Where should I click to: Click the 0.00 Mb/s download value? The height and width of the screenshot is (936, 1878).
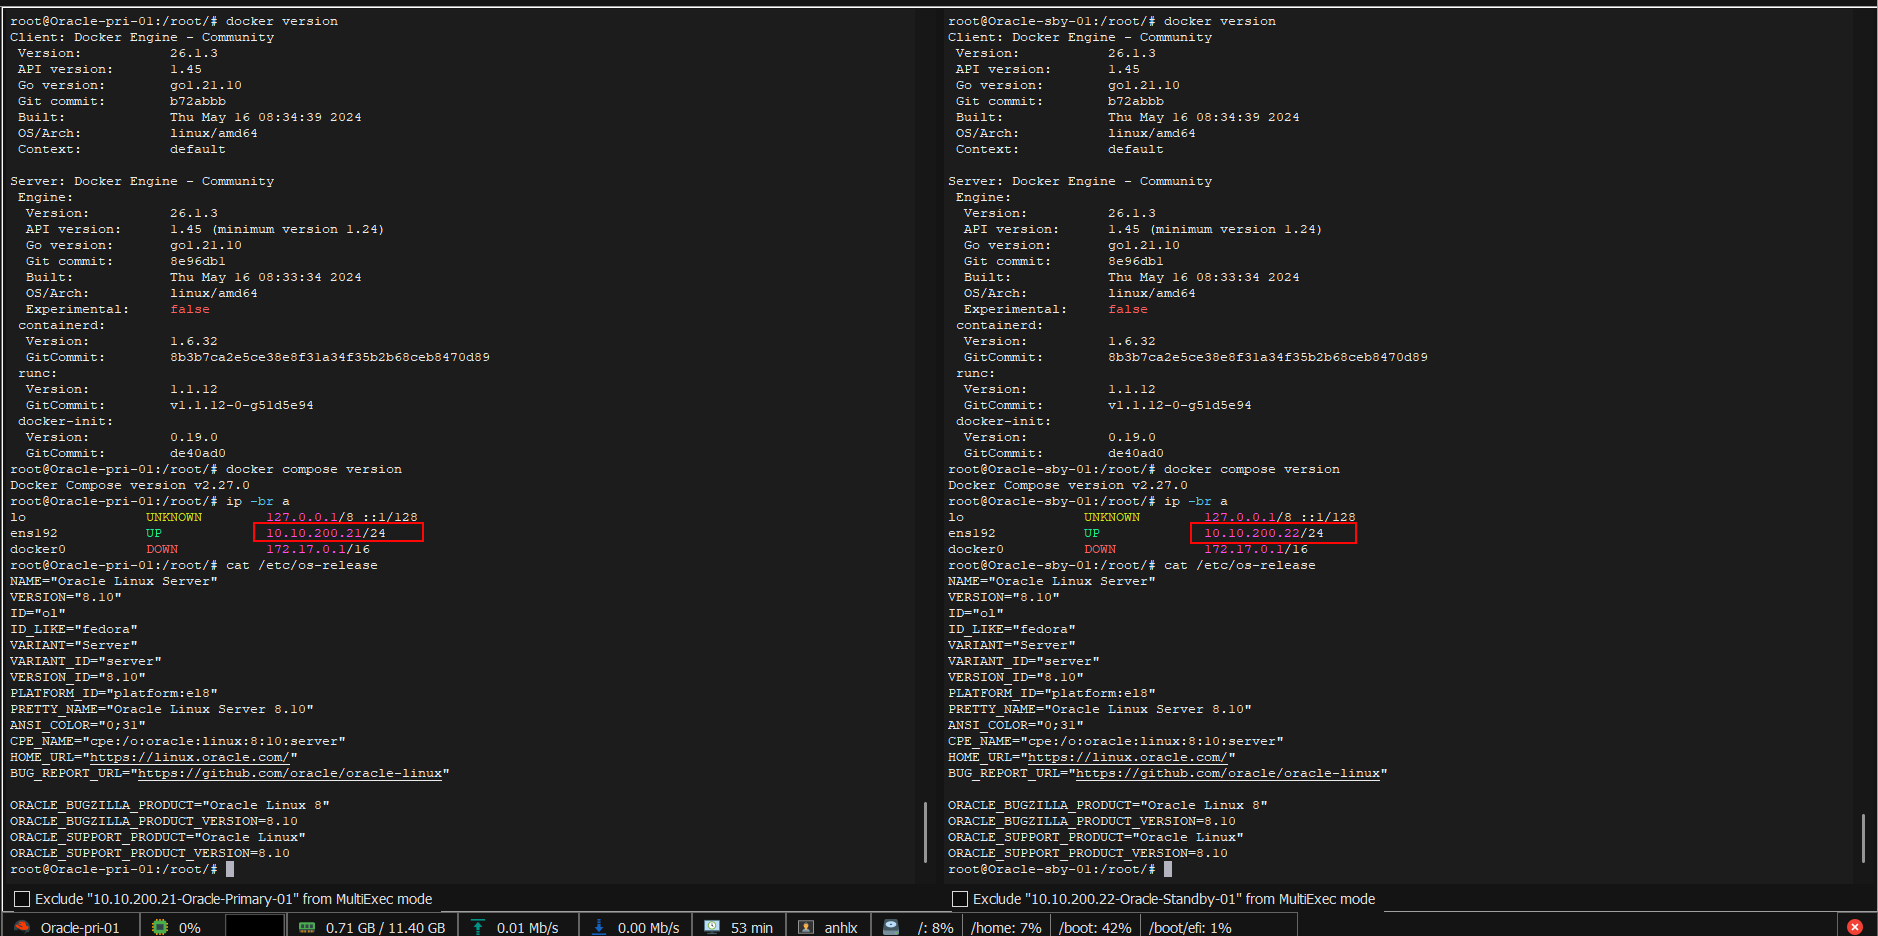coord(648,928)
